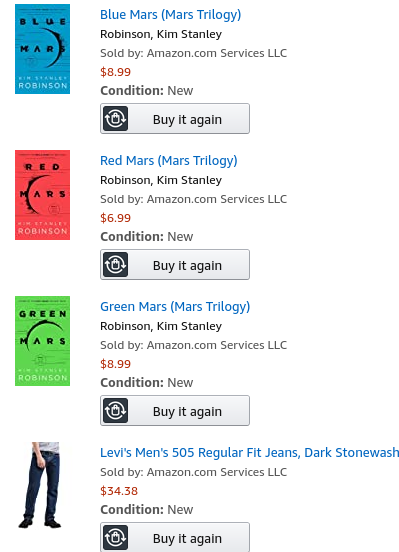Open the Blue Mars (Mars Trilogy) link
The height and width of the screenshot is (552, 399).
pos(170,15)
